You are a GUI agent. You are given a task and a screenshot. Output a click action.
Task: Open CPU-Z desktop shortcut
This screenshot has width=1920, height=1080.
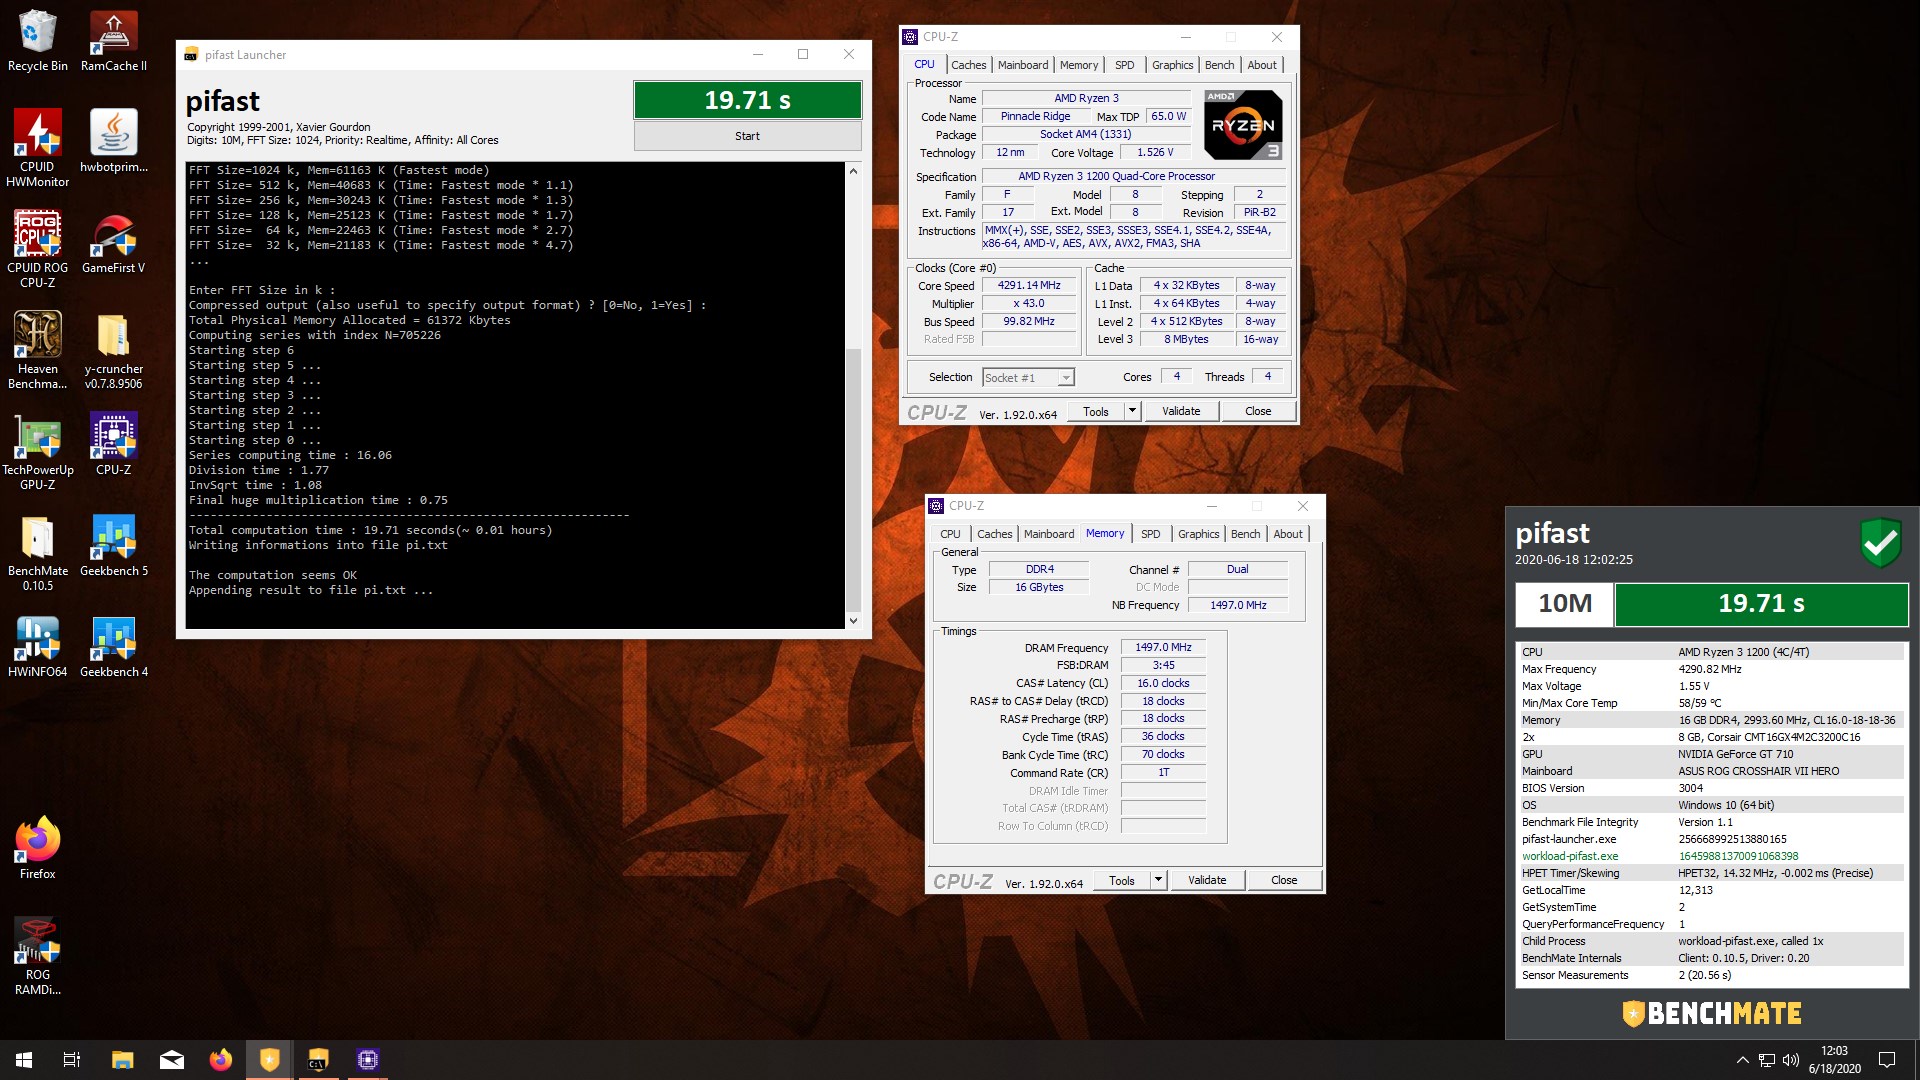pyautogui.click(x=113, y=444)
